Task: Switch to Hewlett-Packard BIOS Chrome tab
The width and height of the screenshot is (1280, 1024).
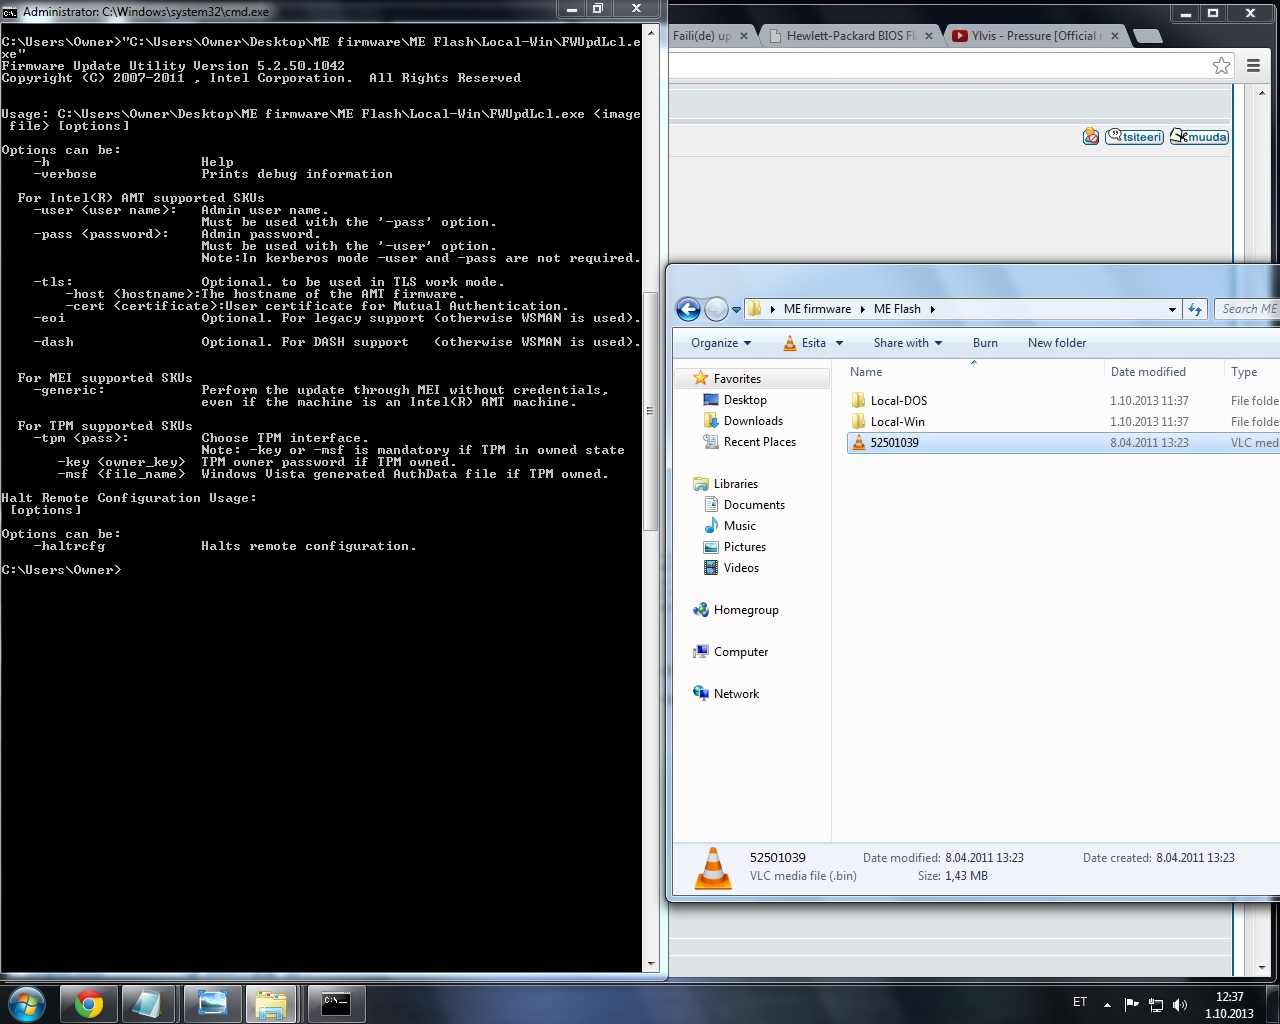Action: pyautogui.click(x=851, y=36)
